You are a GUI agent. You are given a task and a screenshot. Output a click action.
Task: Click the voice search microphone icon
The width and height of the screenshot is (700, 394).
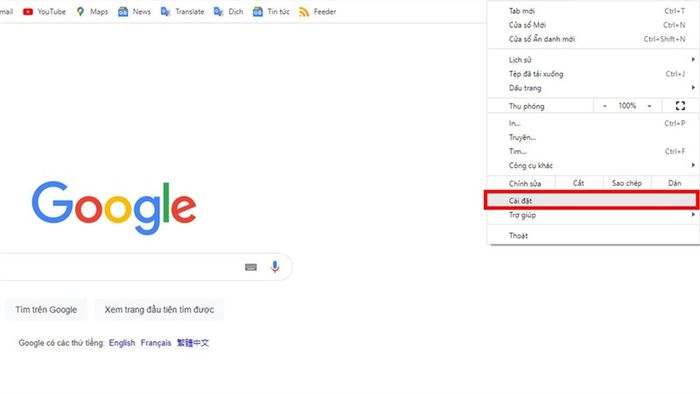275,267
